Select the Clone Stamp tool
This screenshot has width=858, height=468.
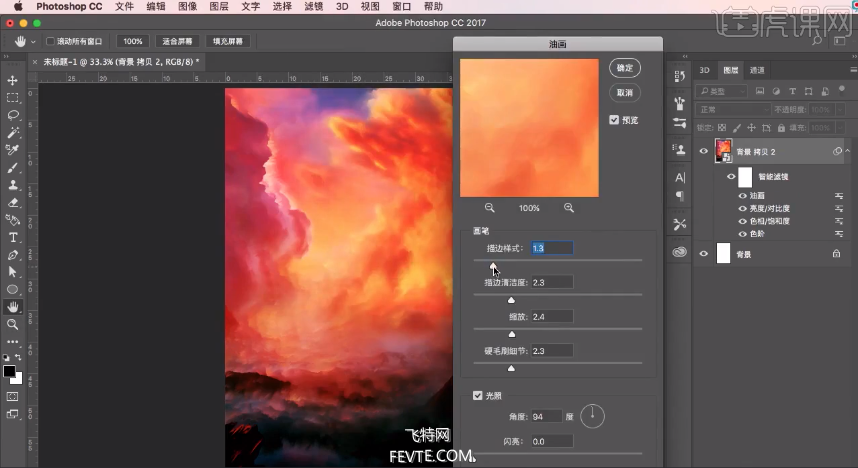(13, 185)
